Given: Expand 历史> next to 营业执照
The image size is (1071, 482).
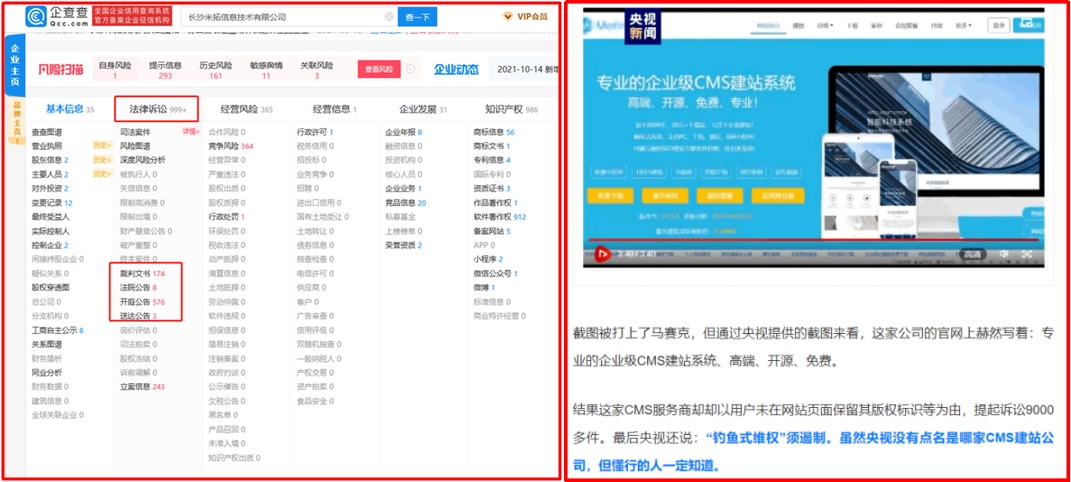Looking at the screenshot, I should pyautogui.click(x=102, y=145).
